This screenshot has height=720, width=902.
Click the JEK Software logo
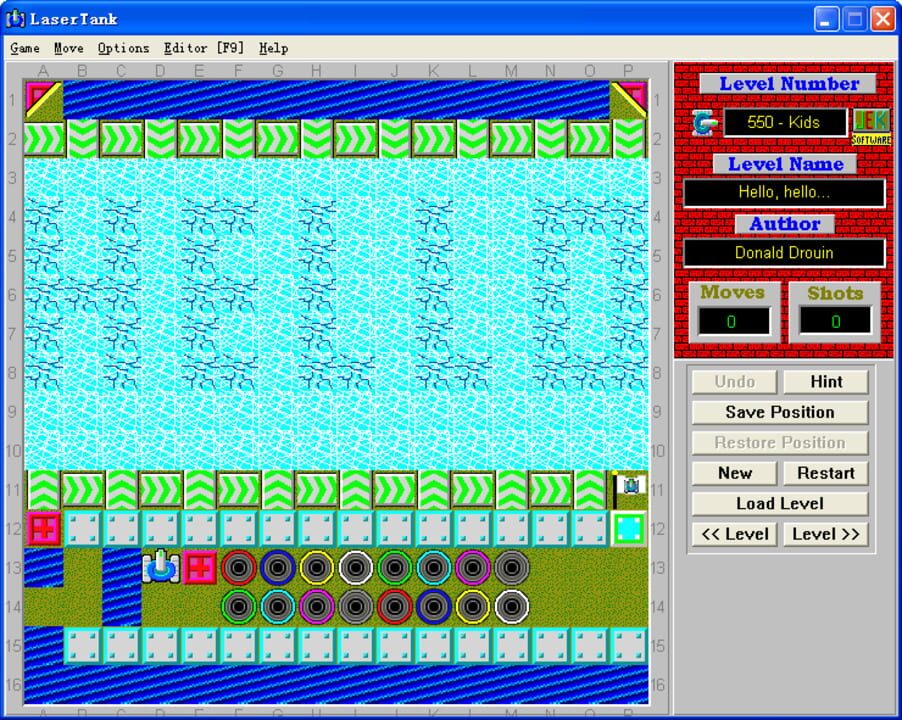click(x=870, y=125)
